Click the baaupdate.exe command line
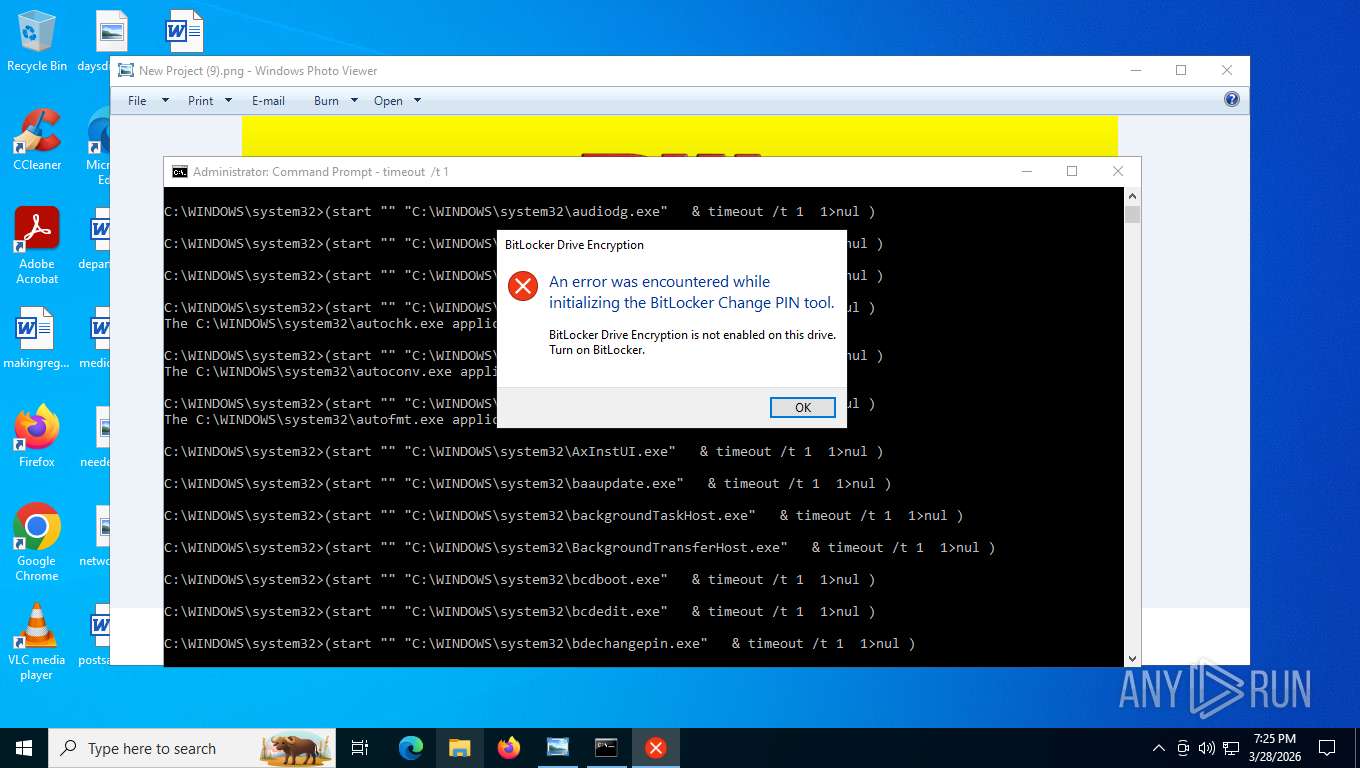This screenshot has height=768, width=1360. pyautogui.click(x=528, y=483)
